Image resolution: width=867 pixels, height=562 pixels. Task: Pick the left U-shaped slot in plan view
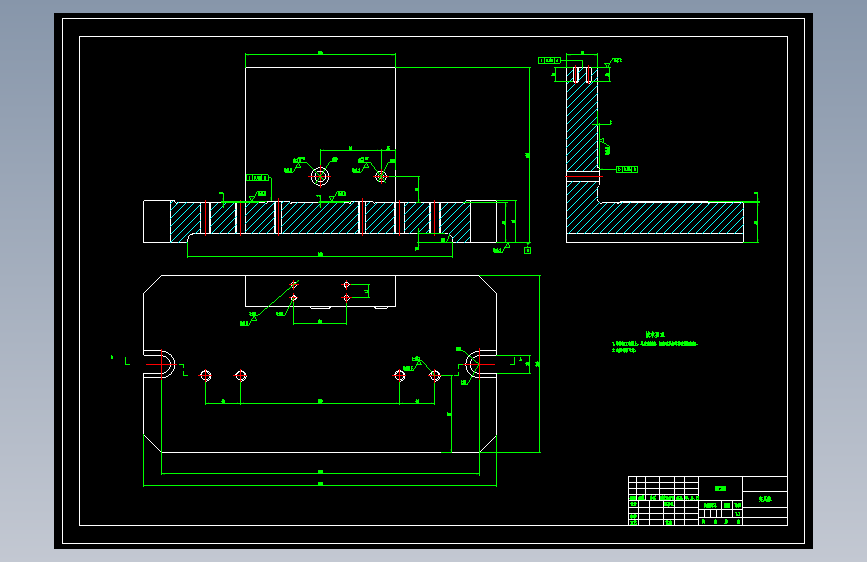coord(161,365)
